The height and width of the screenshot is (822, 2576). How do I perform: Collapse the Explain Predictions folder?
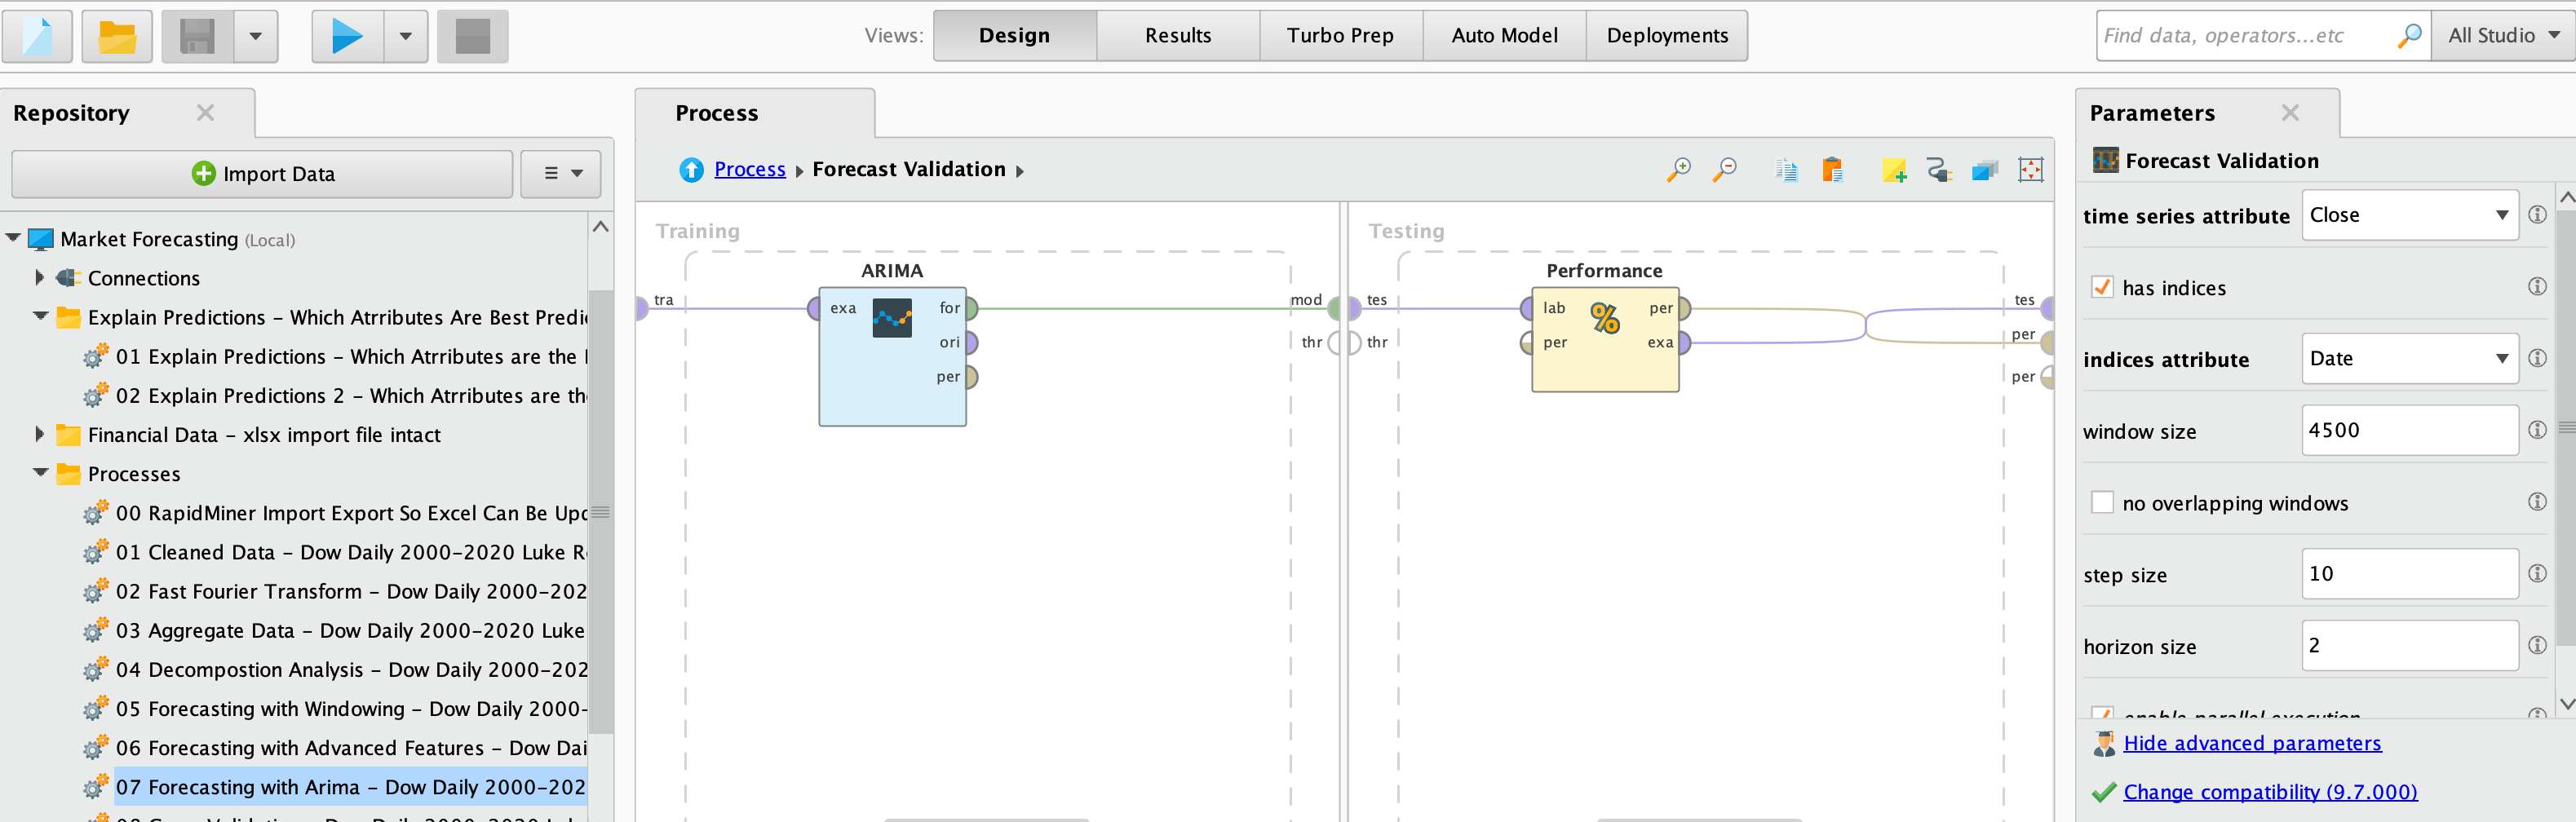point(40,316)
